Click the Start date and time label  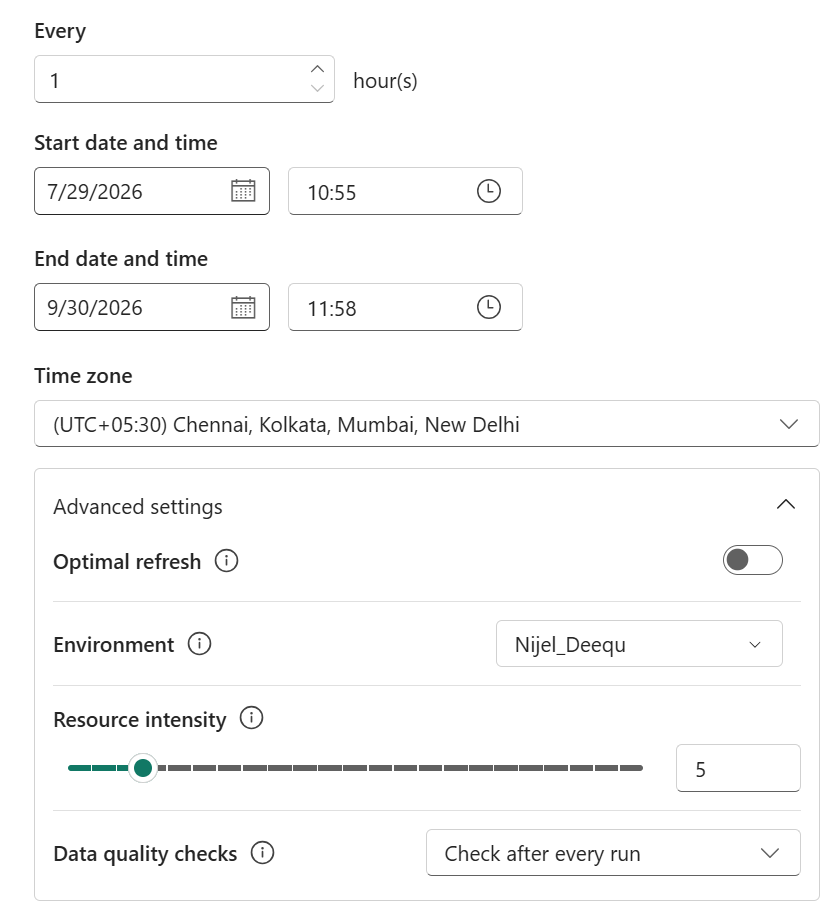[126, 143]
